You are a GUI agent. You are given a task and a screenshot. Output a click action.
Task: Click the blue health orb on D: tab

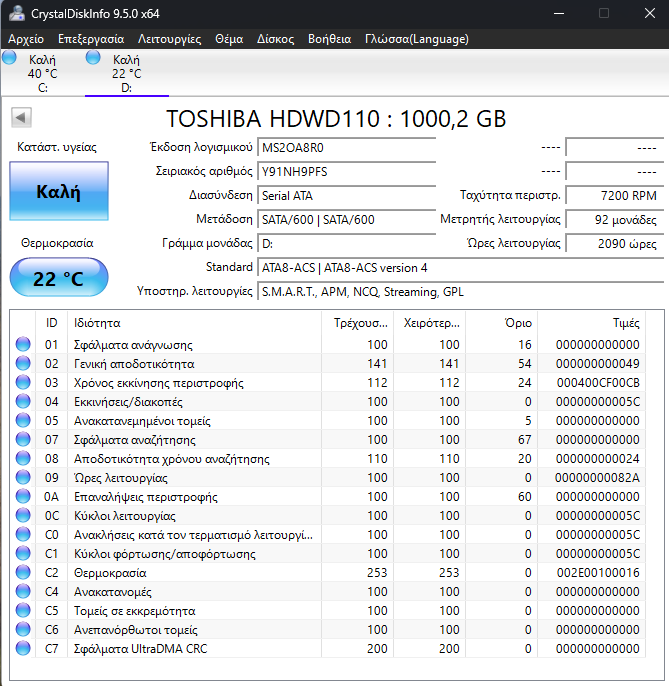point(93,57)
